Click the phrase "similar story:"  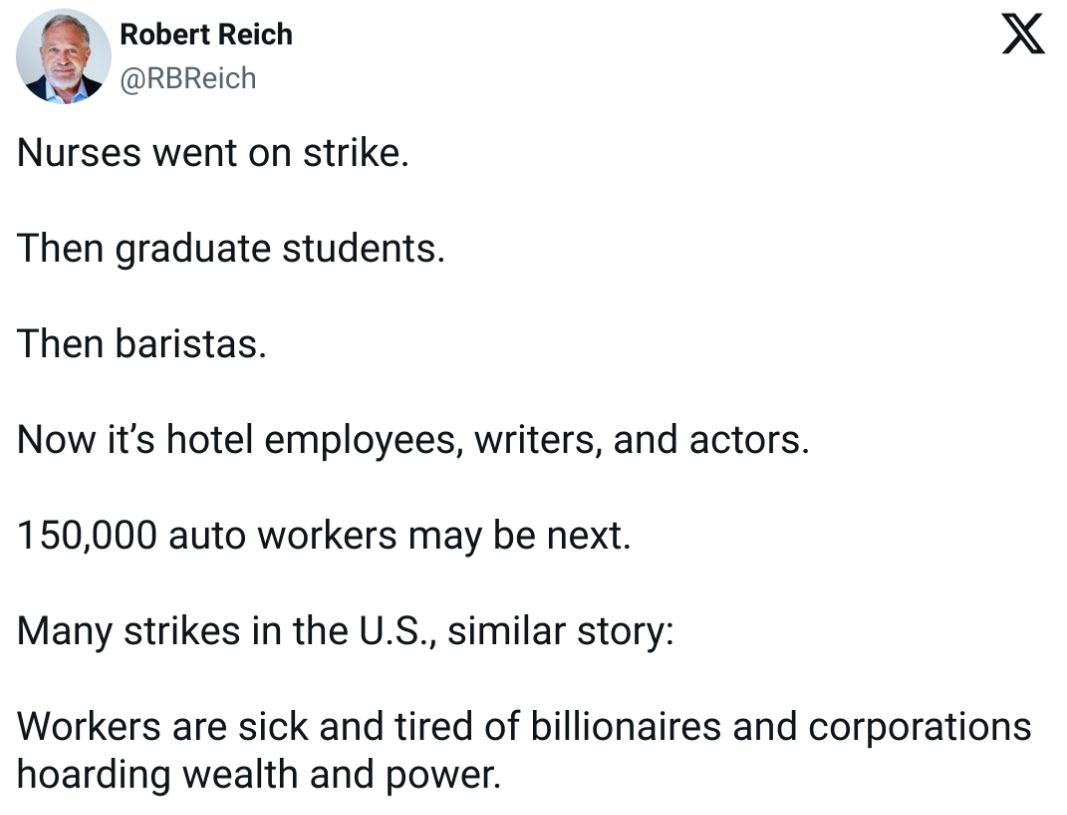click(x=561, y=633)
